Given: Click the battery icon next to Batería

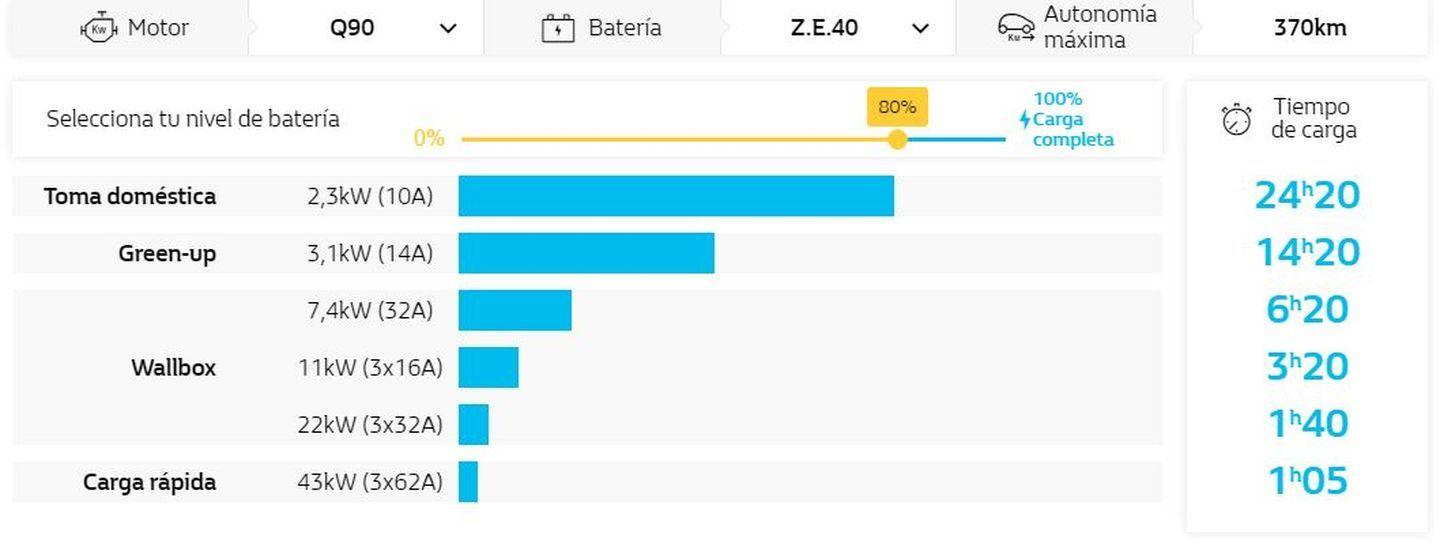Looking at the screenshot, I should tap(557, 28).
